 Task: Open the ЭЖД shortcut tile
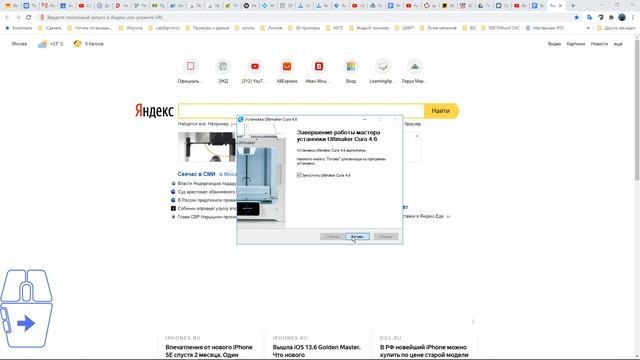click(223, 71)
